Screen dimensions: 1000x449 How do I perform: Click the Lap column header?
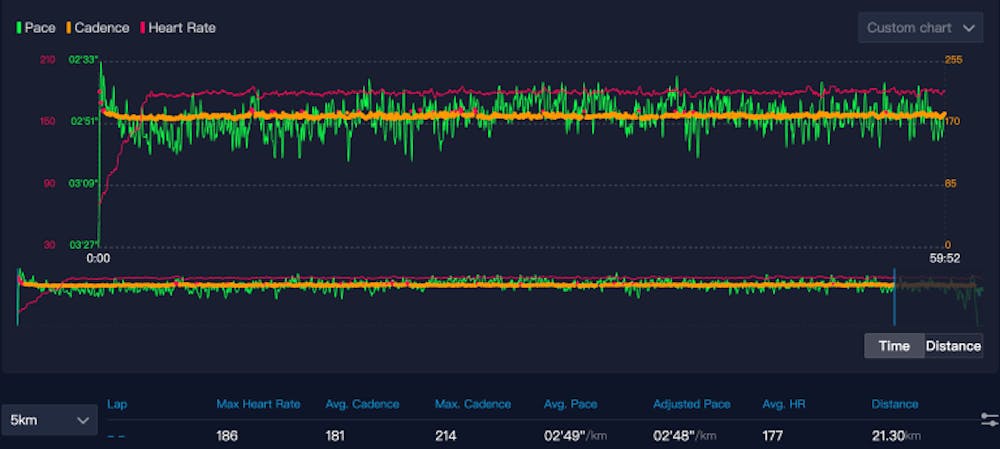coord(117,404)
